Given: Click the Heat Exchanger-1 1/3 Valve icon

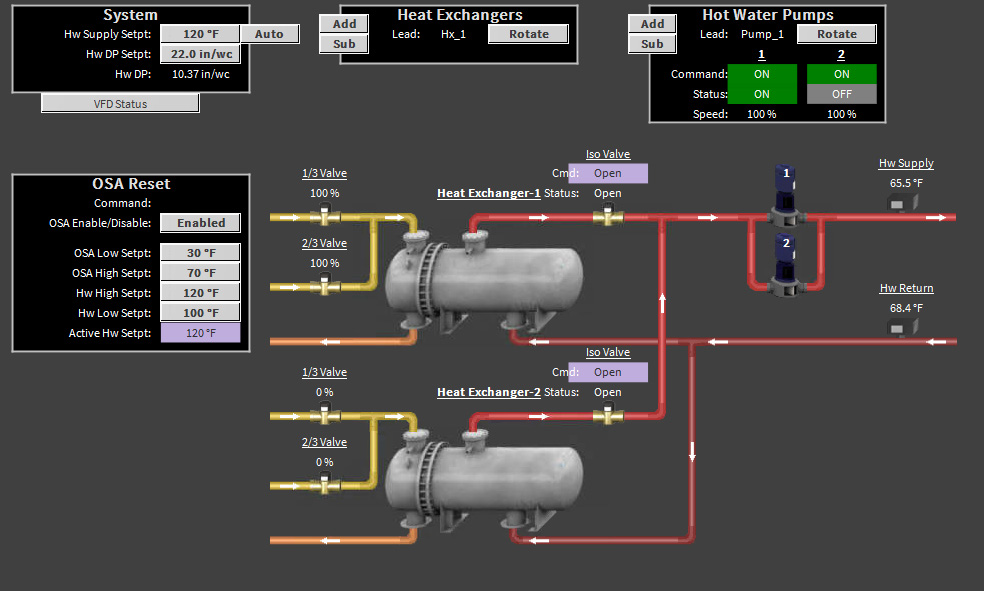Looking at the screenshot, I should pyautogui.click(x=324, y=215).
